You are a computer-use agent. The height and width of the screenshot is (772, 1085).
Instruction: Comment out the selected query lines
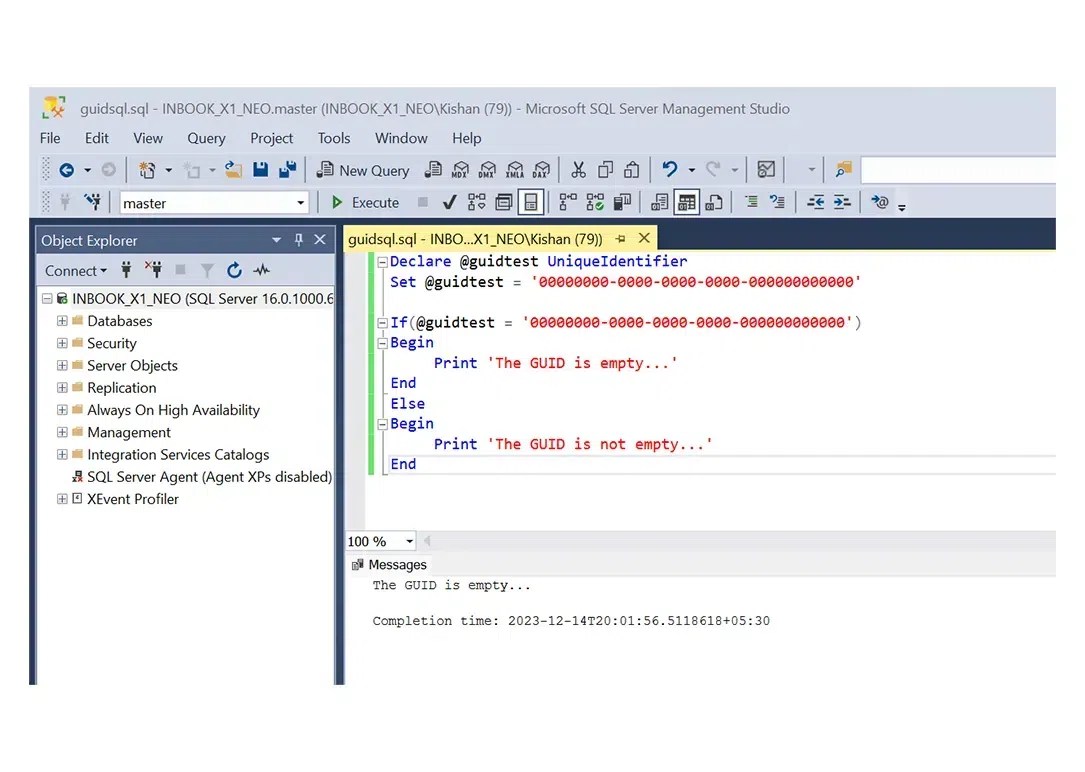(x=751, y=202)
